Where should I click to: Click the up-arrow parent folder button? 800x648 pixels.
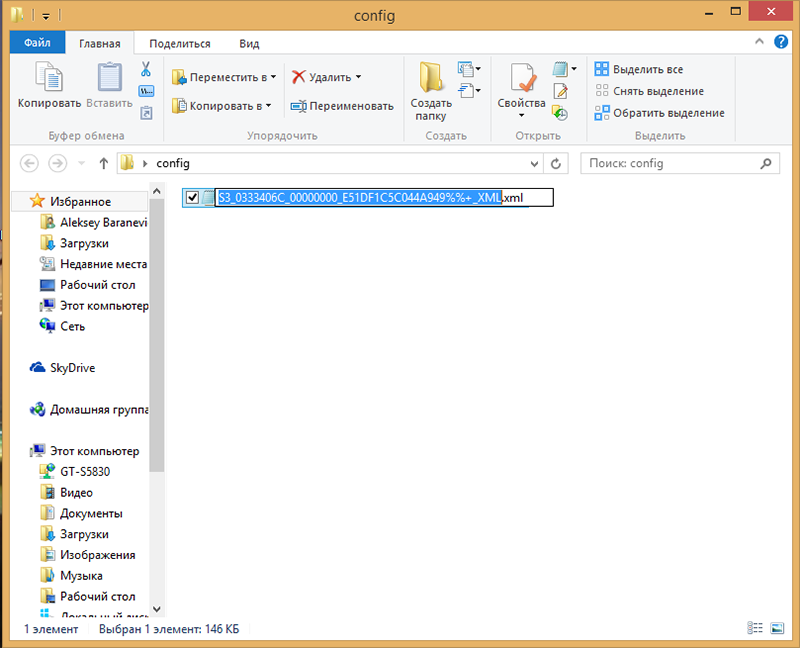tap(103, 163)
